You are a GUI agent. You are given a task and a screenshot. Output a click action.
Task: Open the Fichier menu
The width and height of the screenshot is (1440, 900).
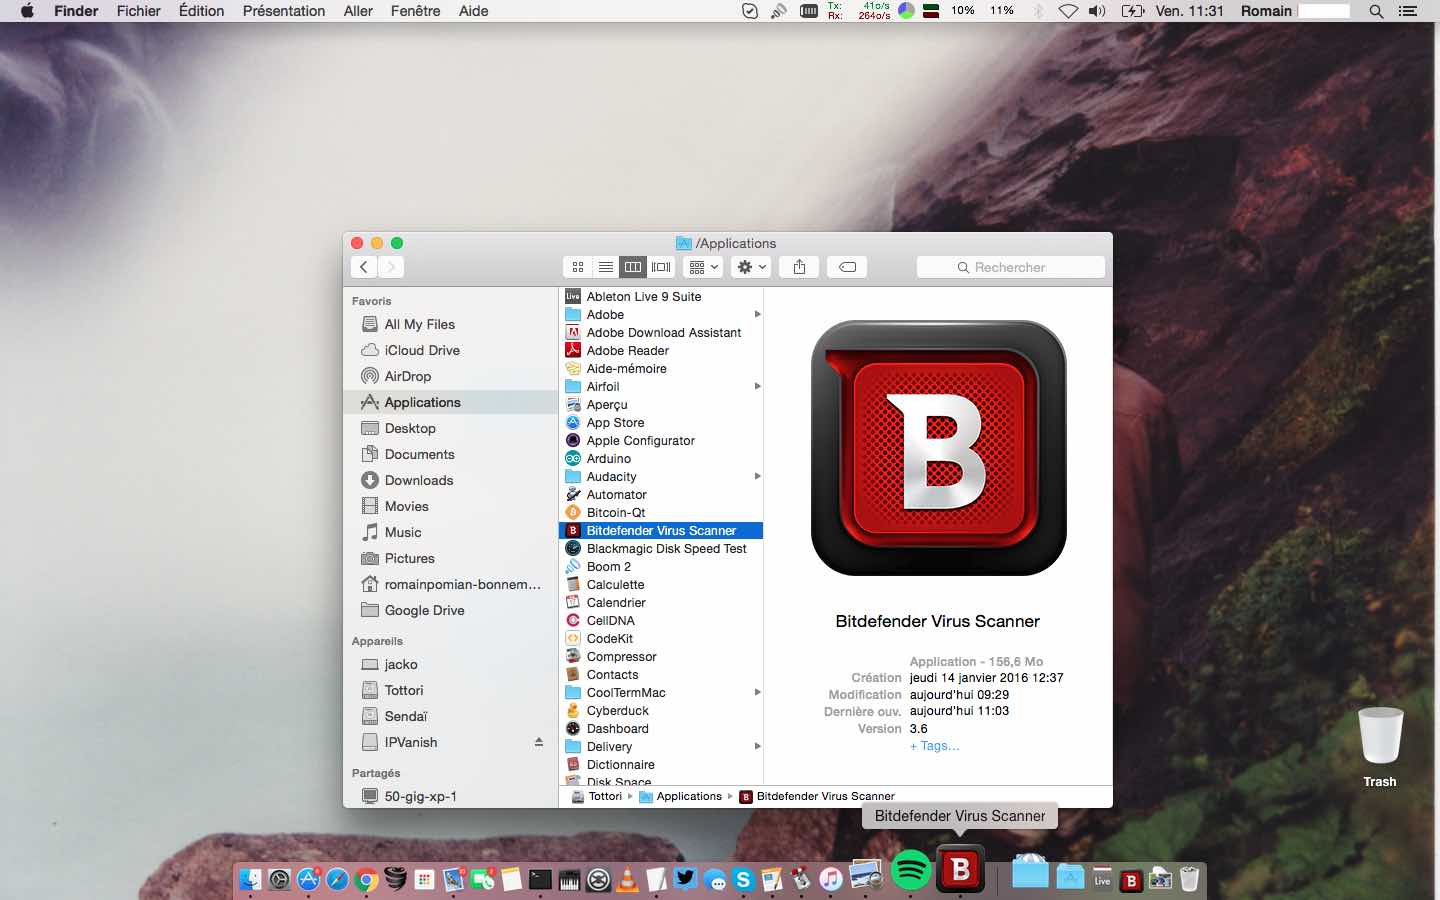tap(138, 11)
